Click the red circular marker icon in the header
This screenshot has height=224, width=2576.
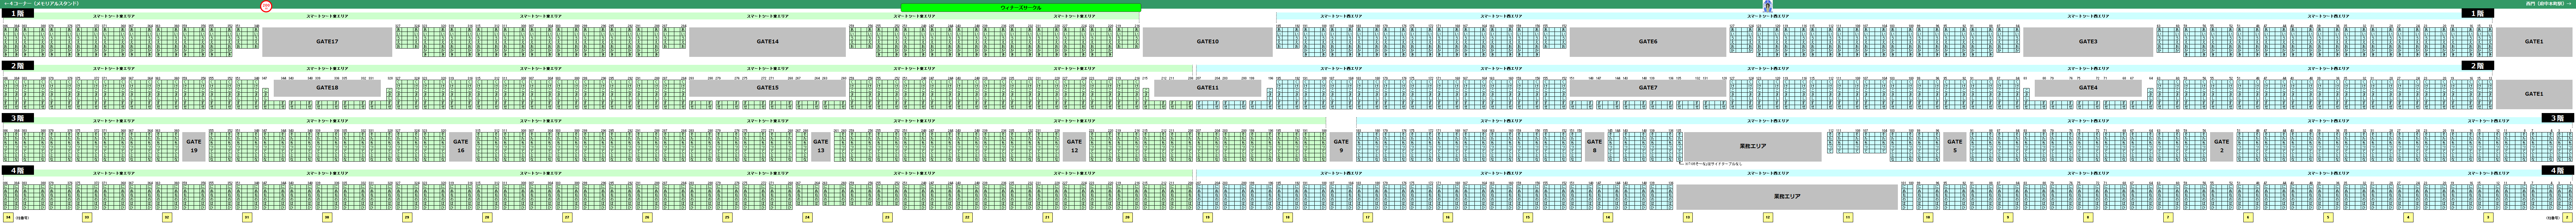[266, 6]
